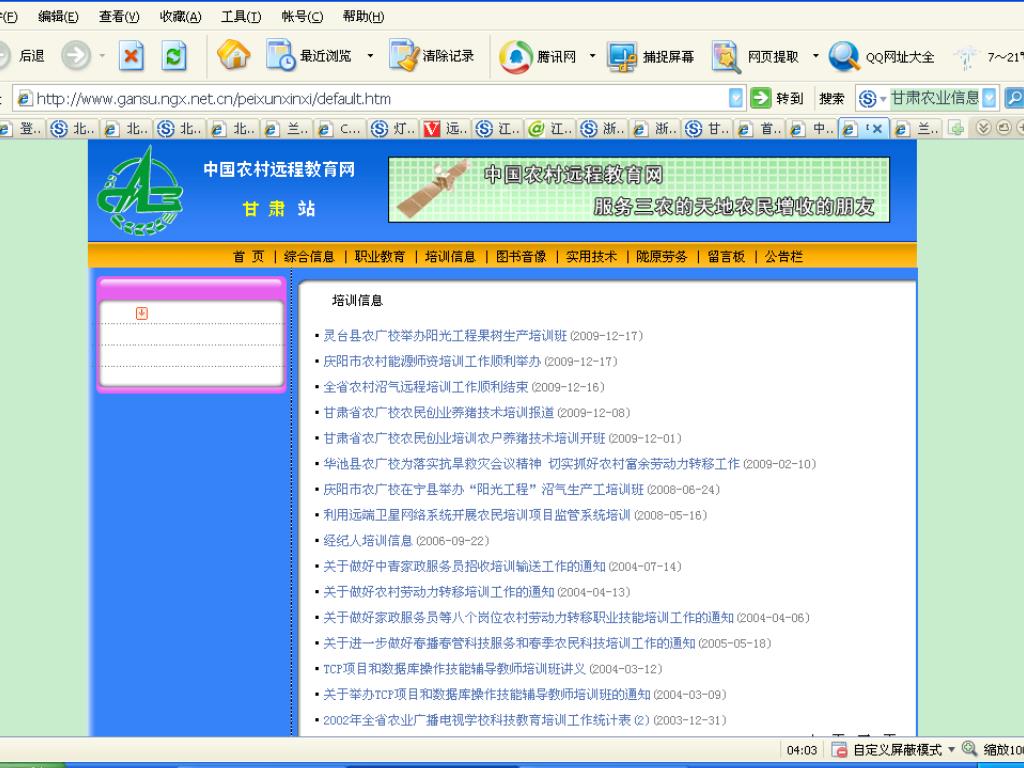Click the red download arrow in the sidebar

tap(142, 313)
